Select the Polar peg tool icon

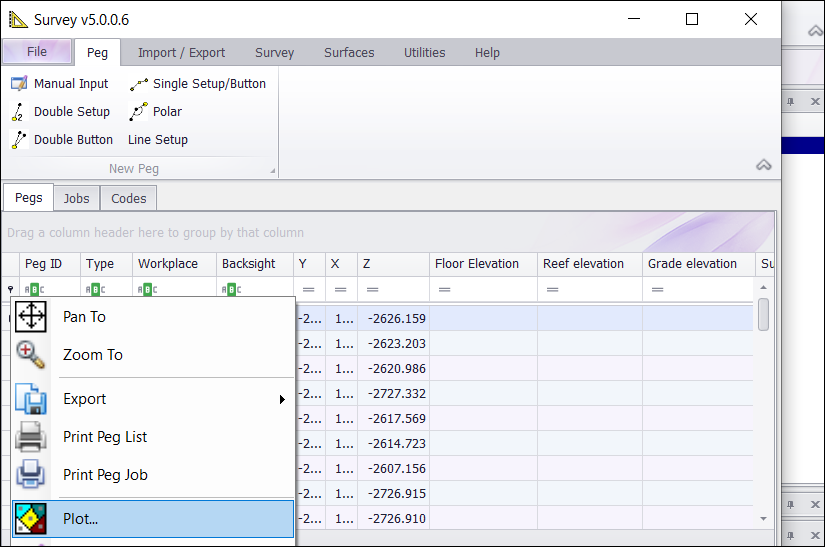[139, 112]
